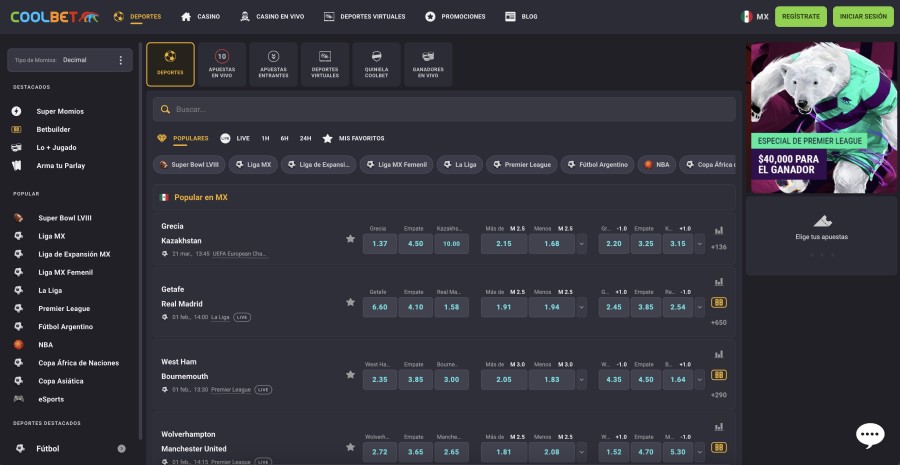Open the three-dot menu beside Tipo de Momios
The image size is (900, 465).
[121, 60]
